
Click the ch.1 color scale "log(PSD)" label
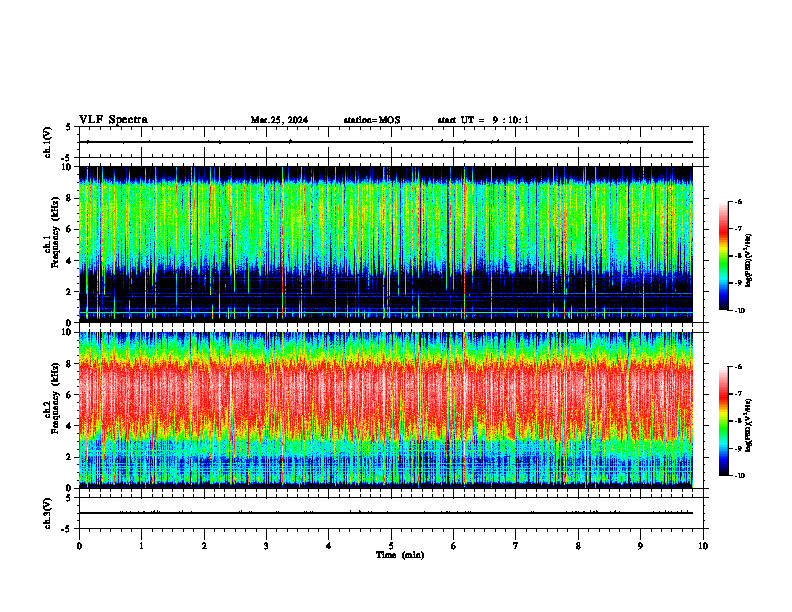tap(749, 261)
